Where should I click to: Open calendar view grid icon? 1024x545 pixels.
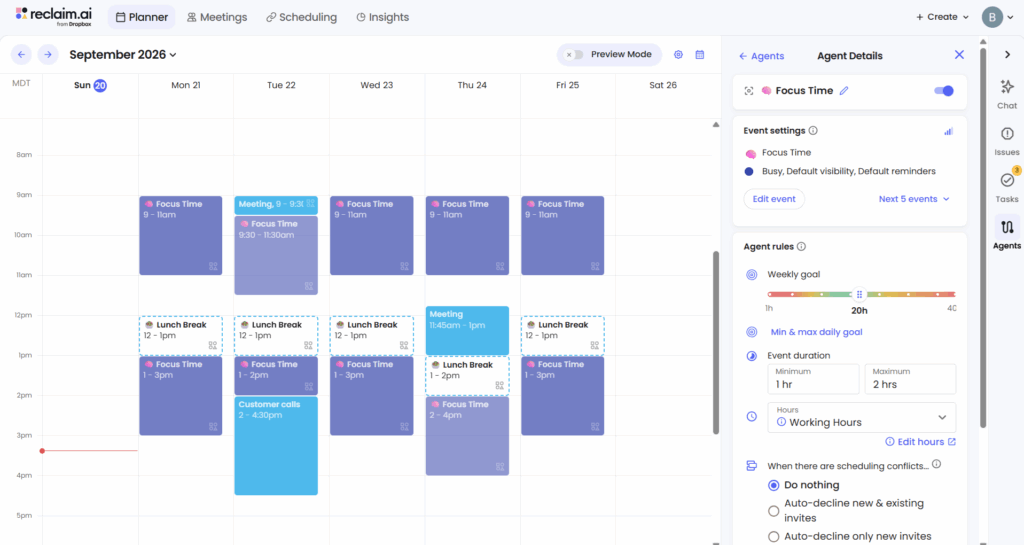tap(699, 55)
